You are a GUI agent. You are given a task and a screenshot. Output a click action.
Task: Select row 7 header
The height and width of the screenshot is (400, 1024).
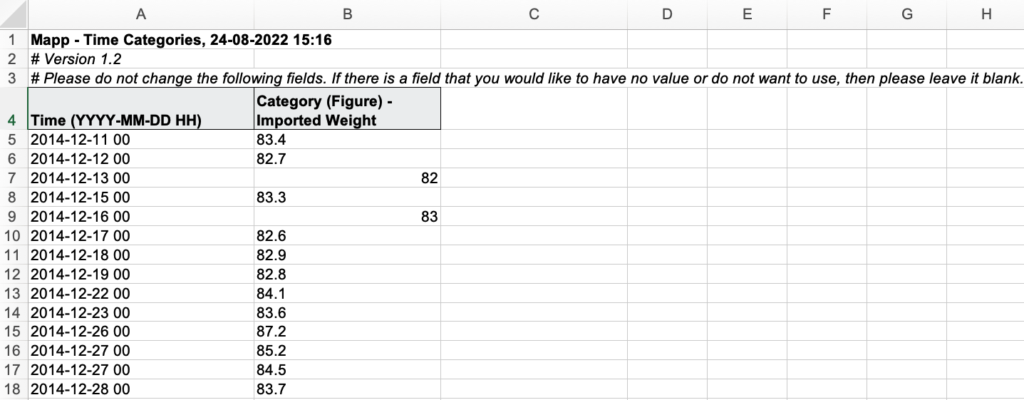point(14,178)
